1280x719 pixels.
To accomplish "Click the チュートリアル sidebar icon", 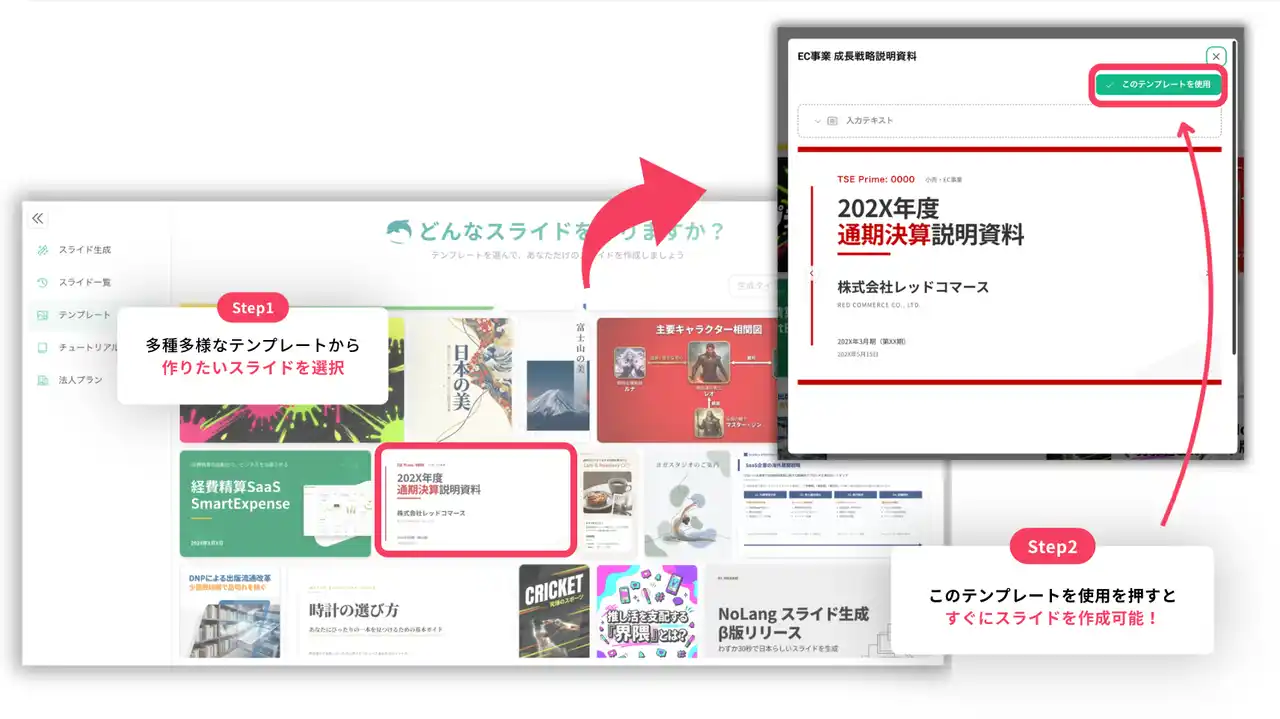I will [x=42, y=348].
